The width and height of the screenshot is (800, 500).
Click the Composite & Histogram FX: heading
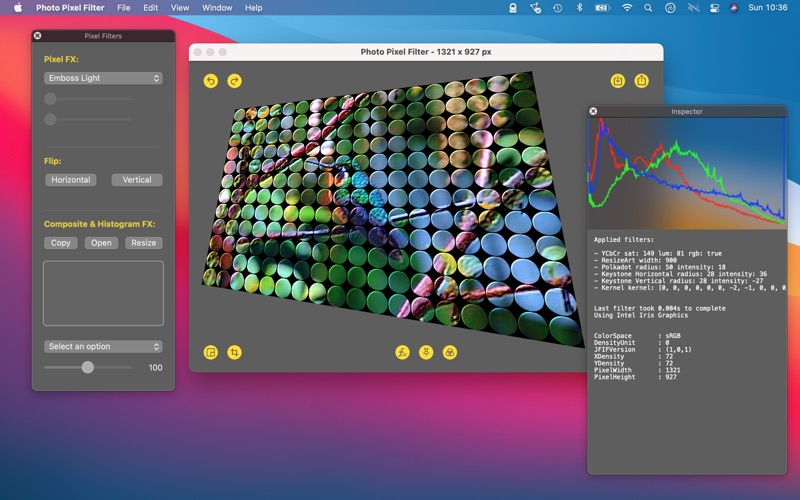tap(99, 224)
